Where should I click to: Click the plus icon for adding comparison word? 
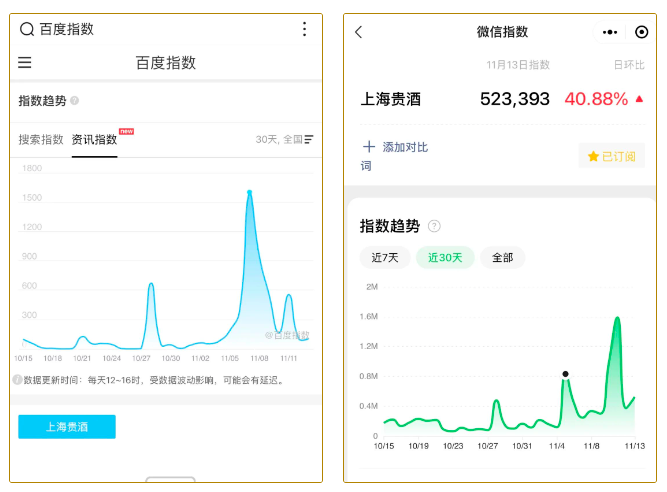[369, 147]
